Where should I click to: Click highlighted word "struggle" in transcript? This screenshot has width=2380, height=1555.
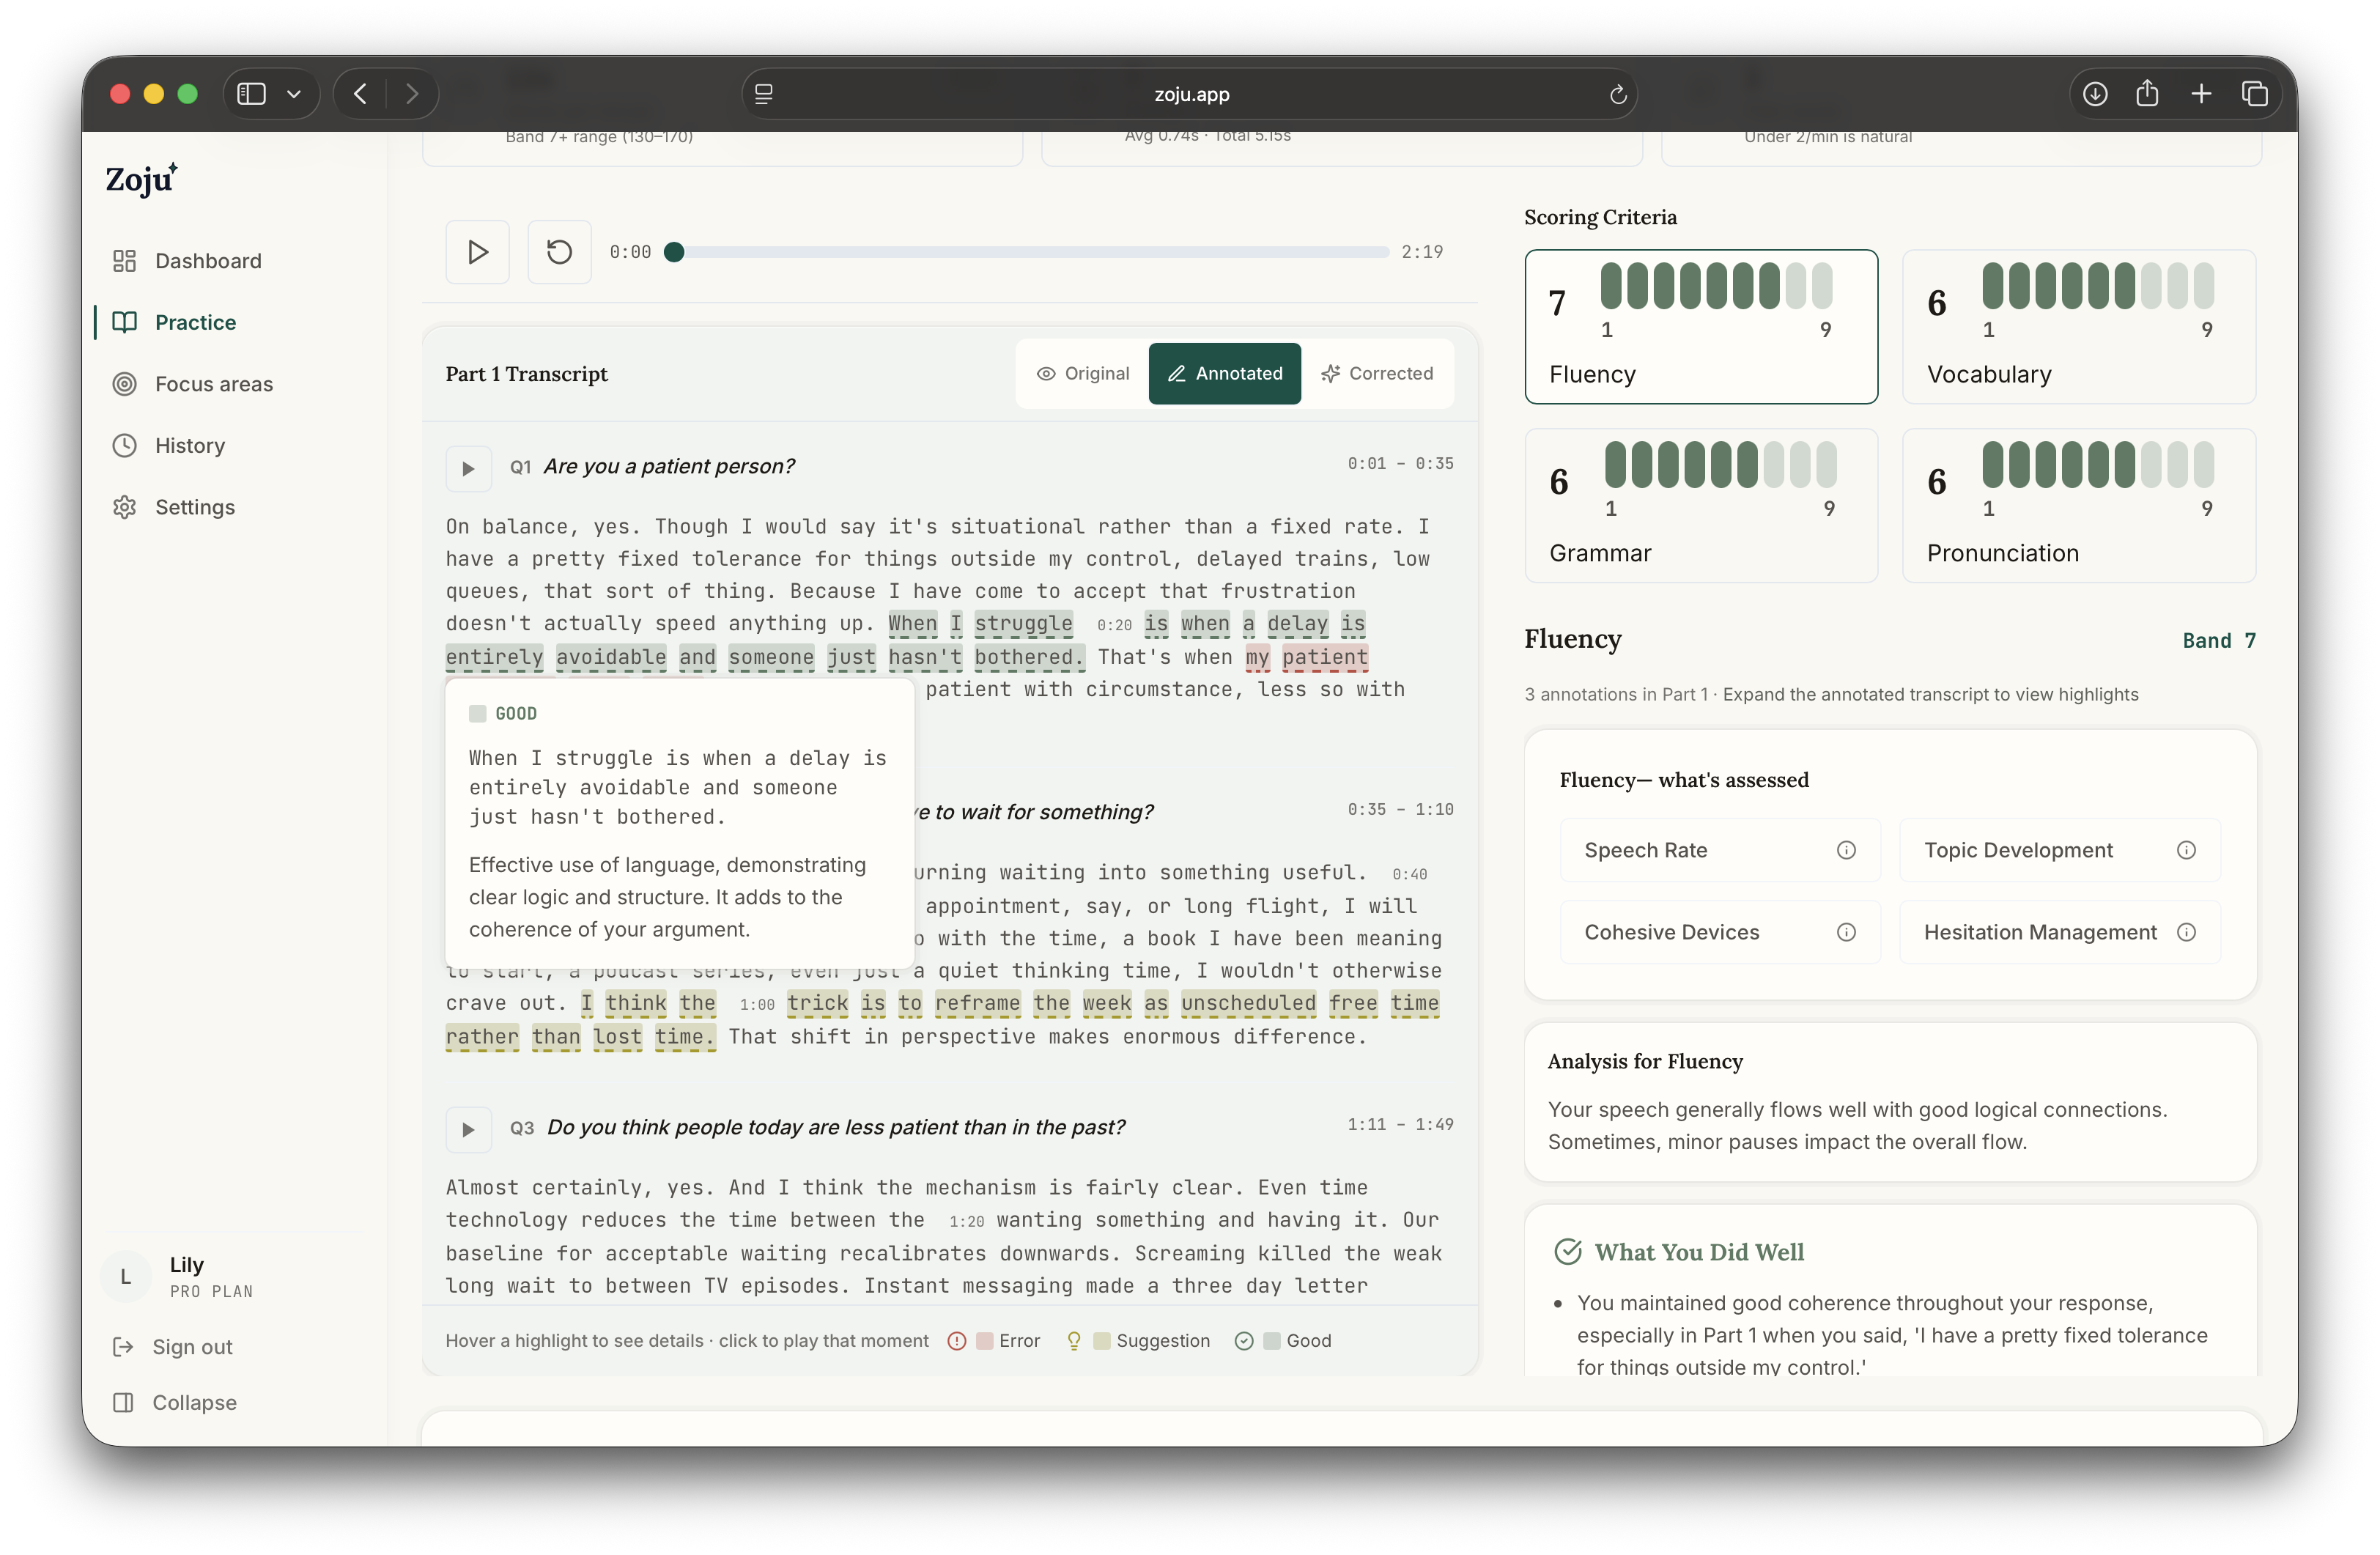[1023, 624]
